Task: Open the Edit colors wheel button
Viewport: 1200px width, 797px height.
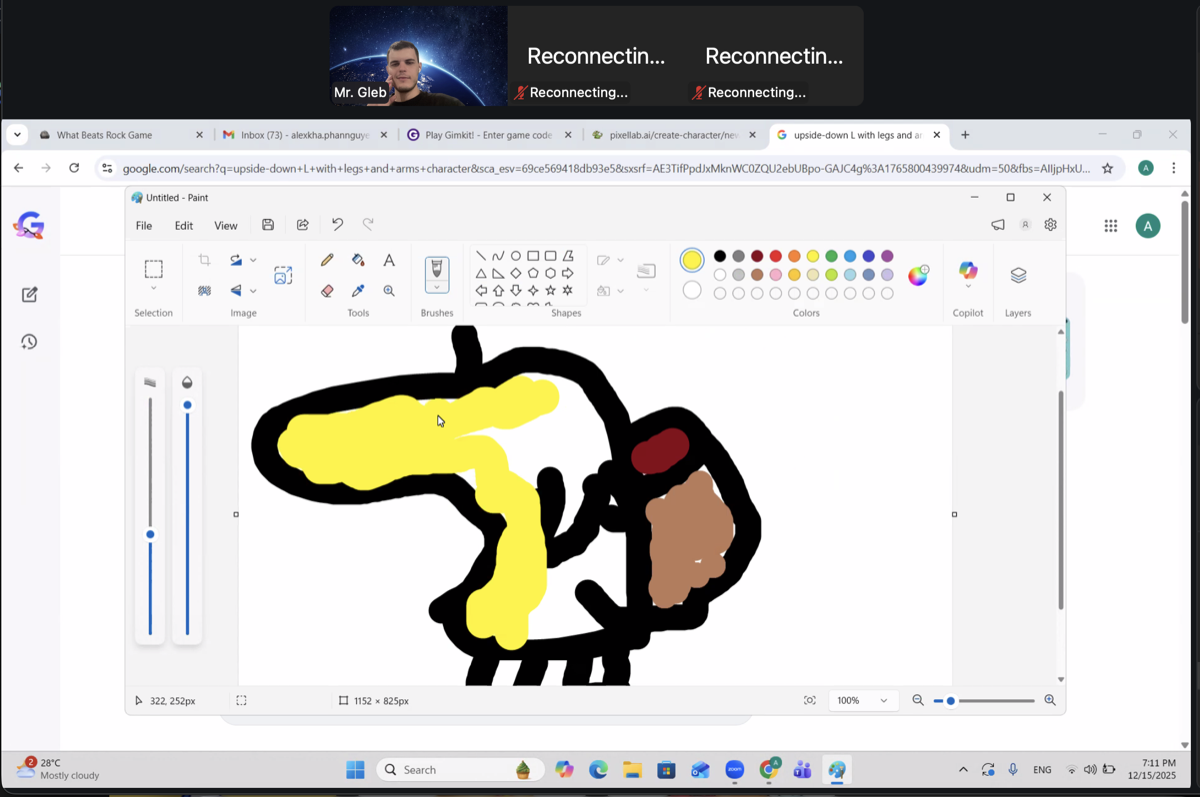Action: point(918,276)
